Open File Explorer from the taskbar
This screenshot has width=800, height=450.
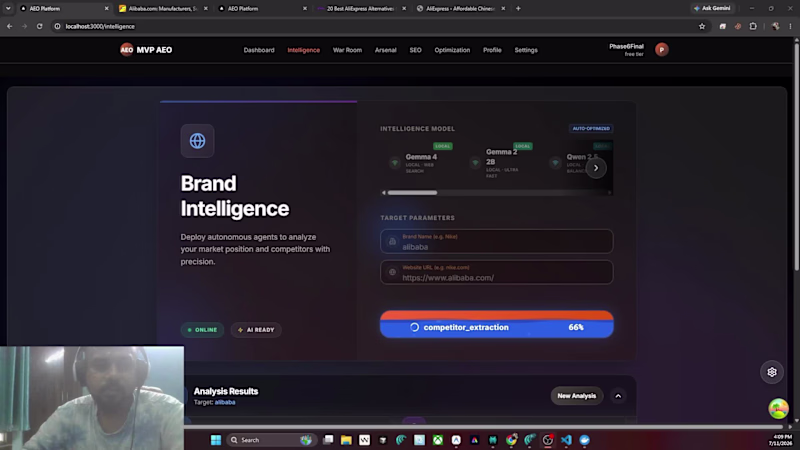pyautogui.click(x=346, y=440)
